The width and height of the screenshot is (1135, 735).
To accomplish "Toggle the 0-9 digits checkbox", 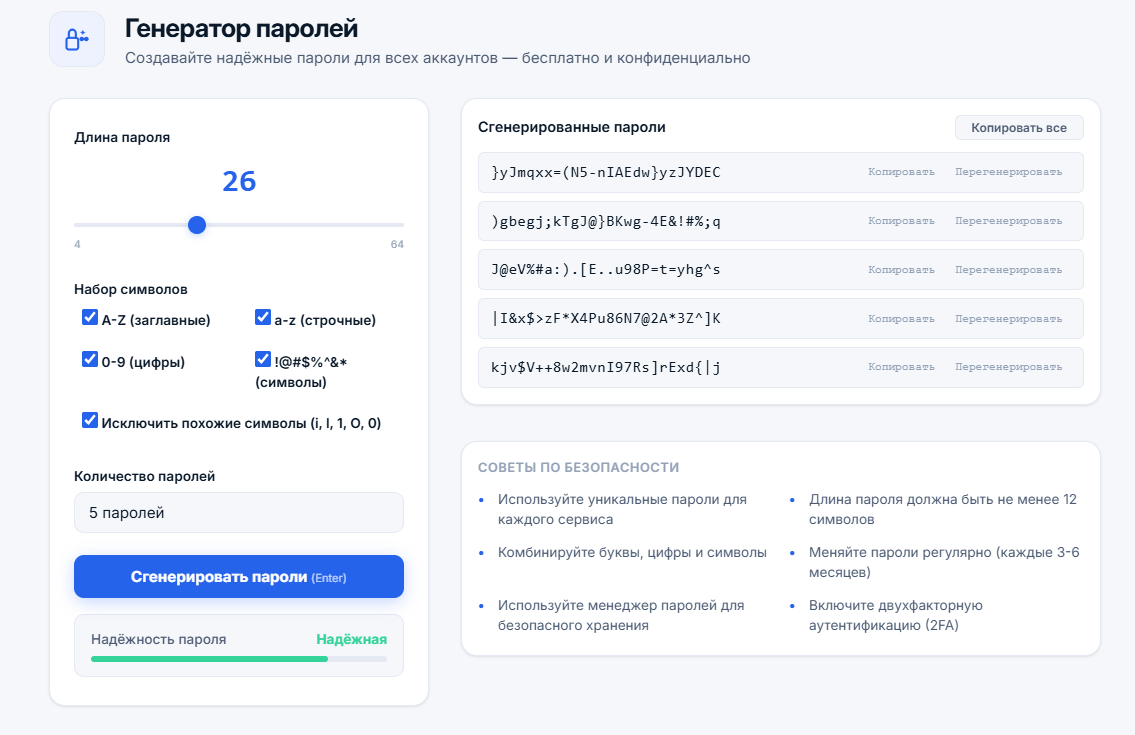I will [90, 359].
